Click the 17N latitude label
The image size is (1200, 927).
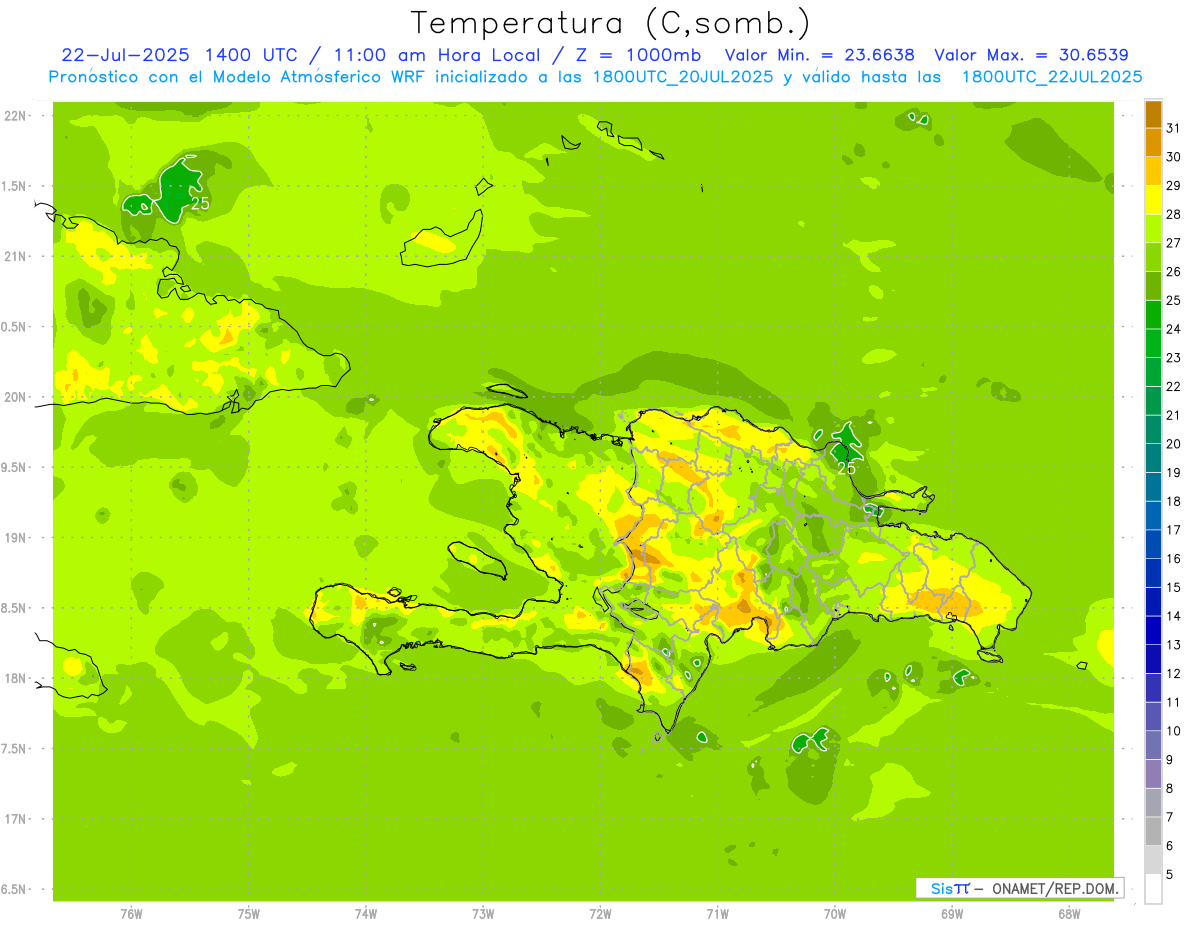(x=15, y=819)
